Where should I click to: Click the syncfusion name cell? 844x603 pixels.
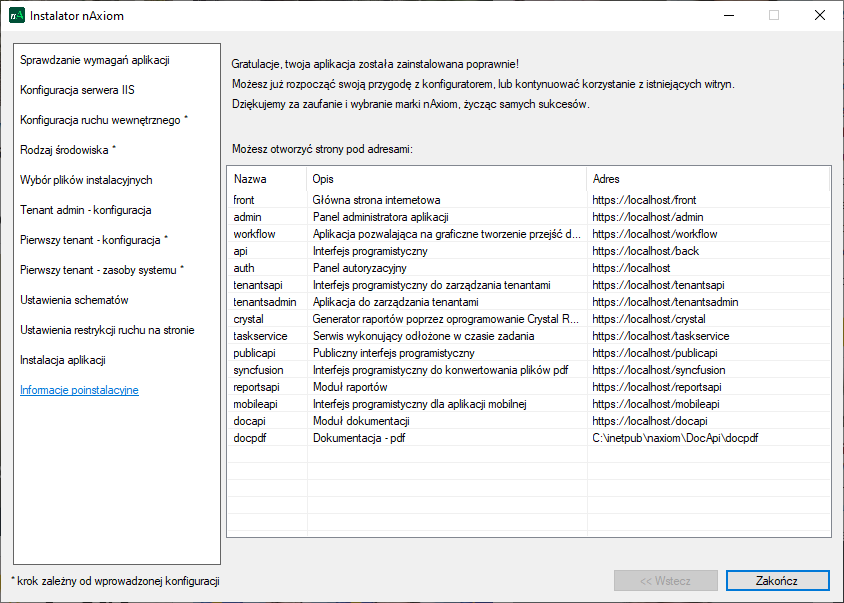point(258,370)
